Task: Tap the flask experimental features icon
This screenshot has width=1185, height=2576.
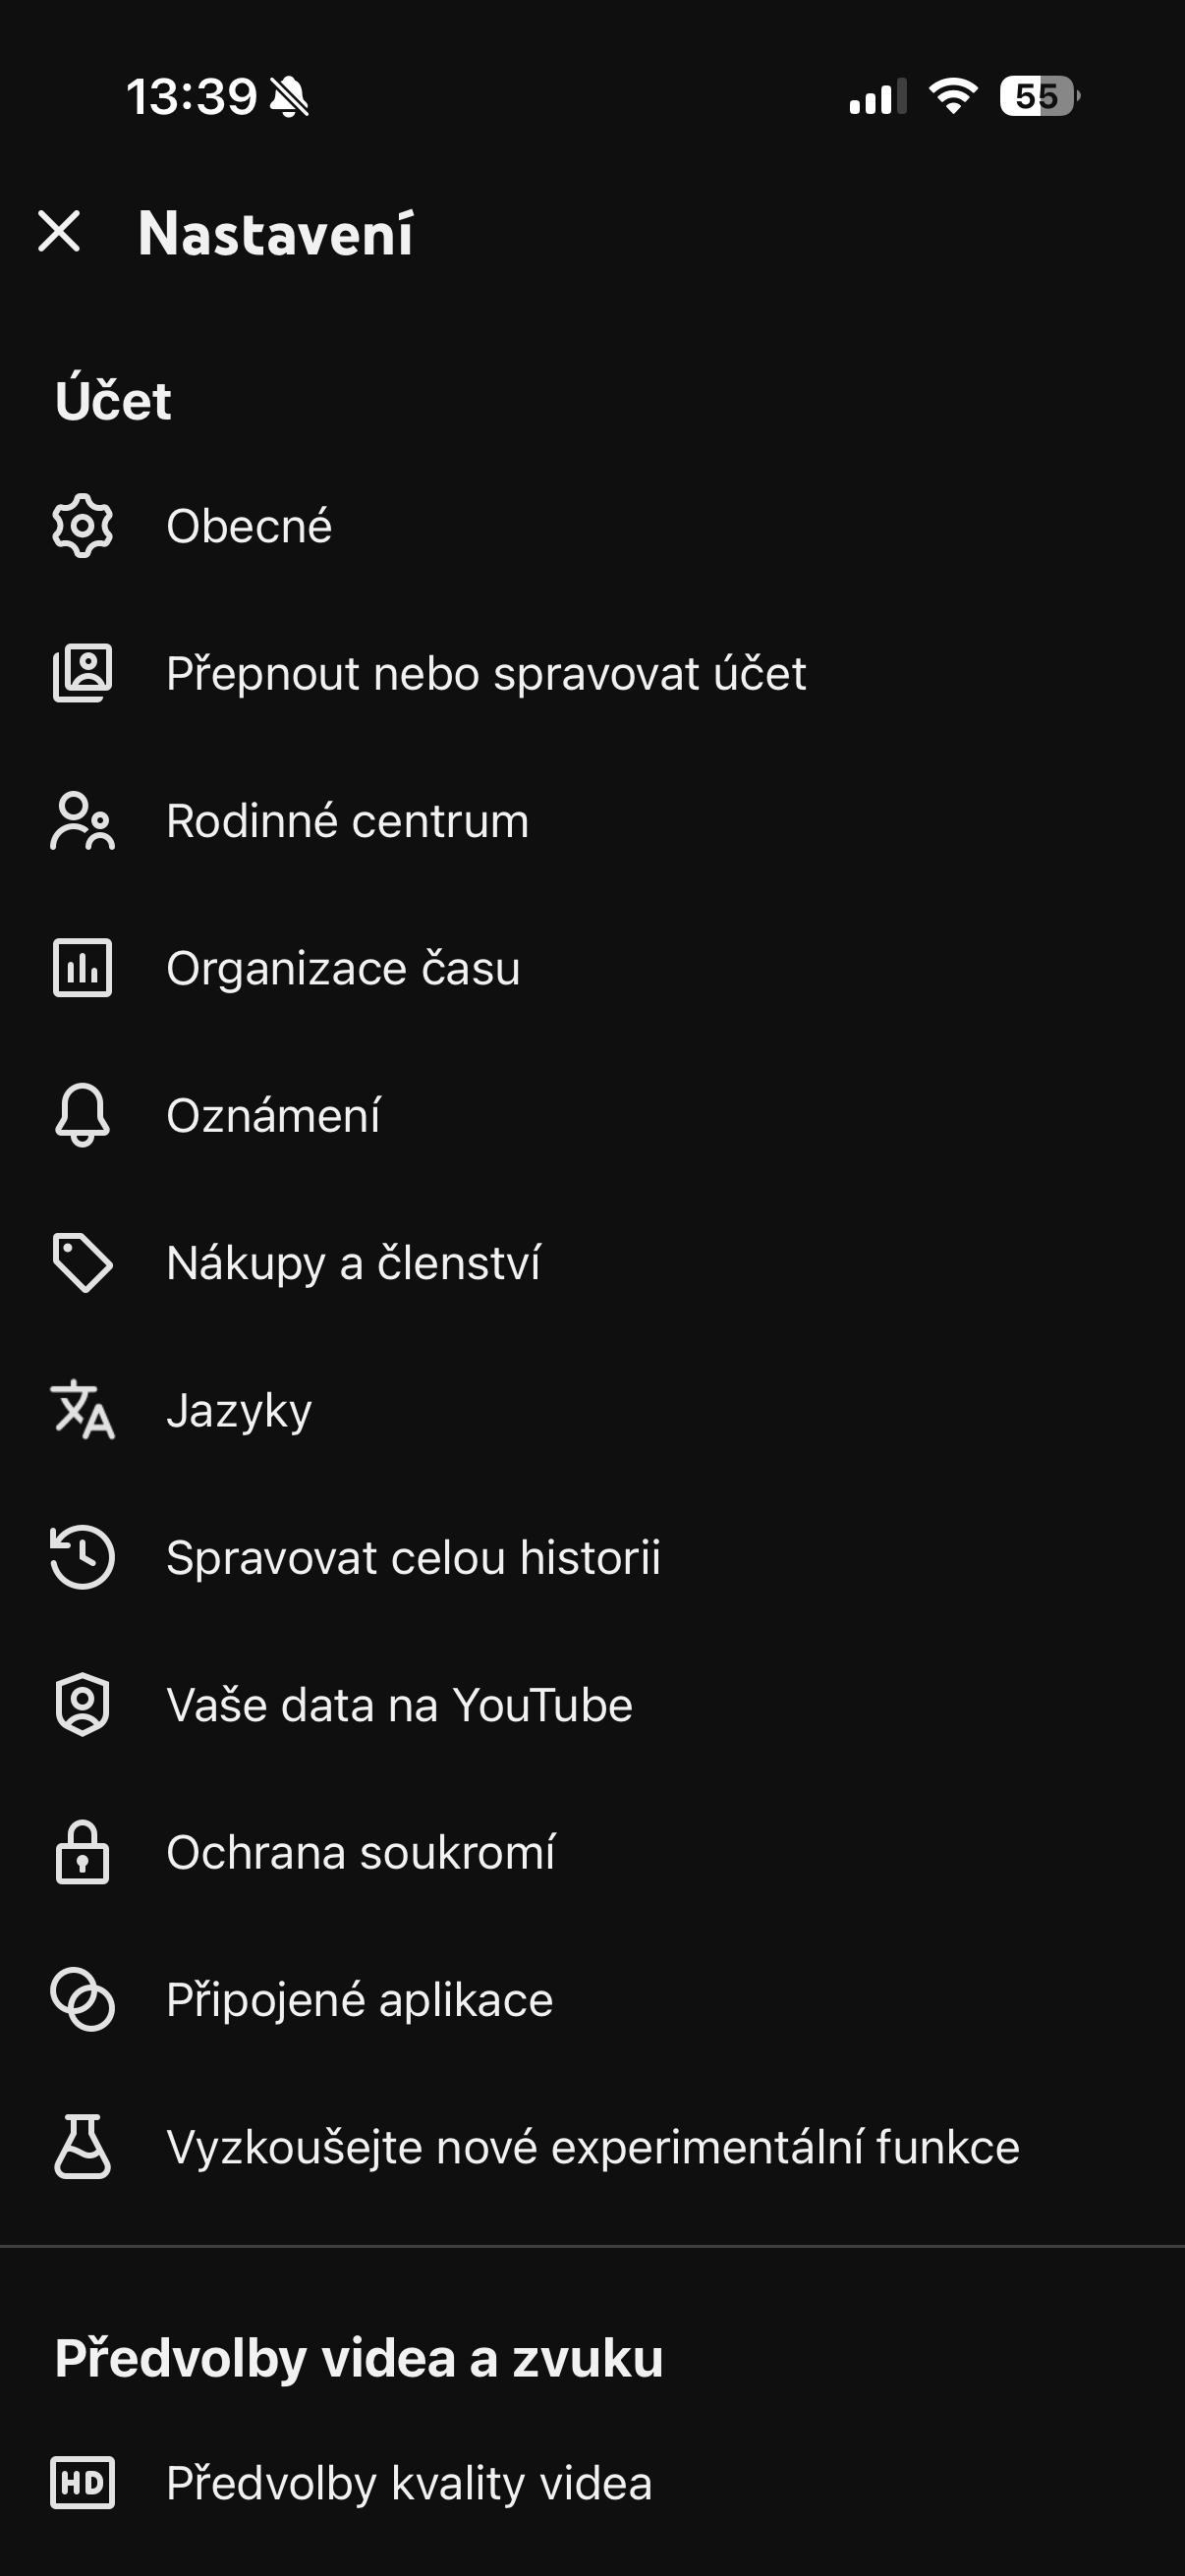Action: coord(82,2146)
